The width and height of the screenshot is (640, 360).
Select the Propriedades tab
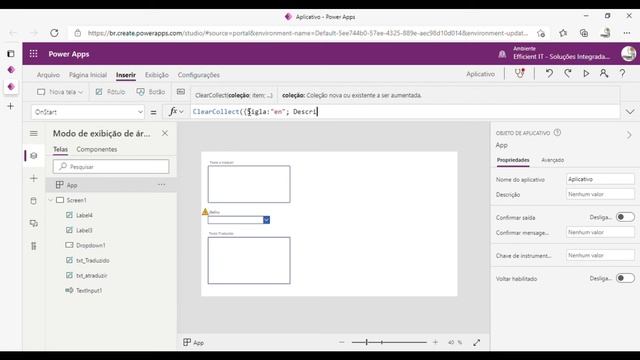pyautogui.click(x=513, y=160)
